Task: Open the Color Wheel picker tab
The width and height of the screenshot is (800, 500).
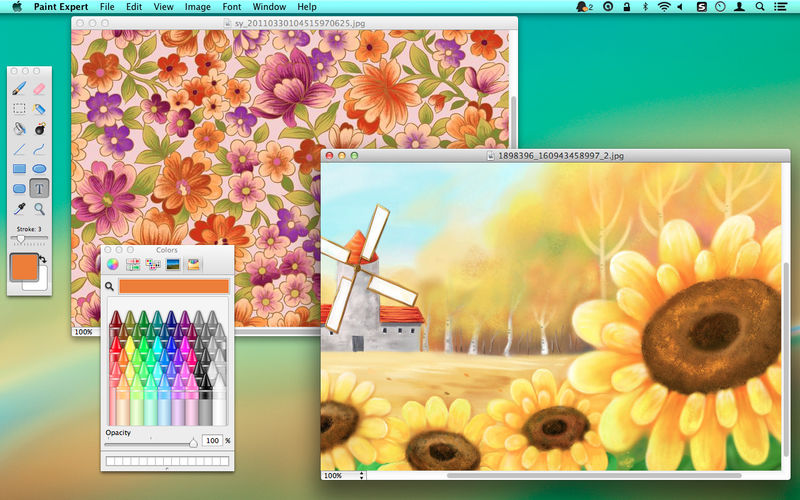Action: [112, 264]
